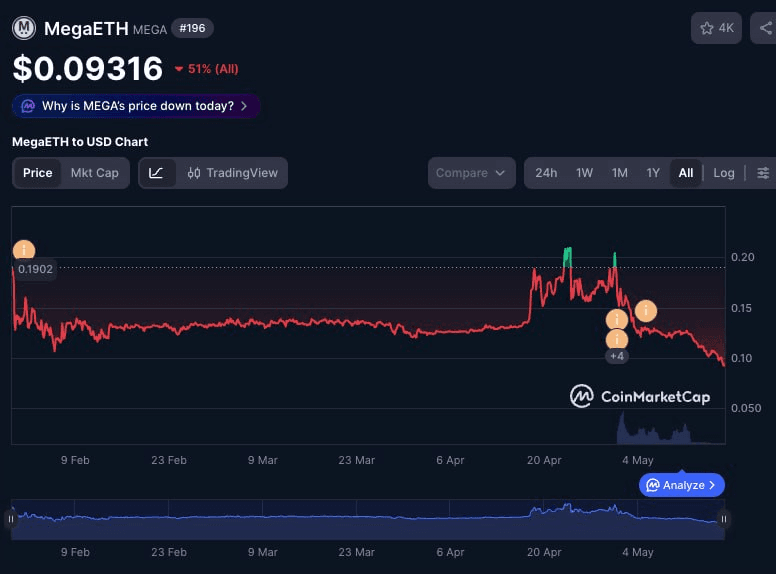Select the 1W time range
776x574 pixels.
584,173
